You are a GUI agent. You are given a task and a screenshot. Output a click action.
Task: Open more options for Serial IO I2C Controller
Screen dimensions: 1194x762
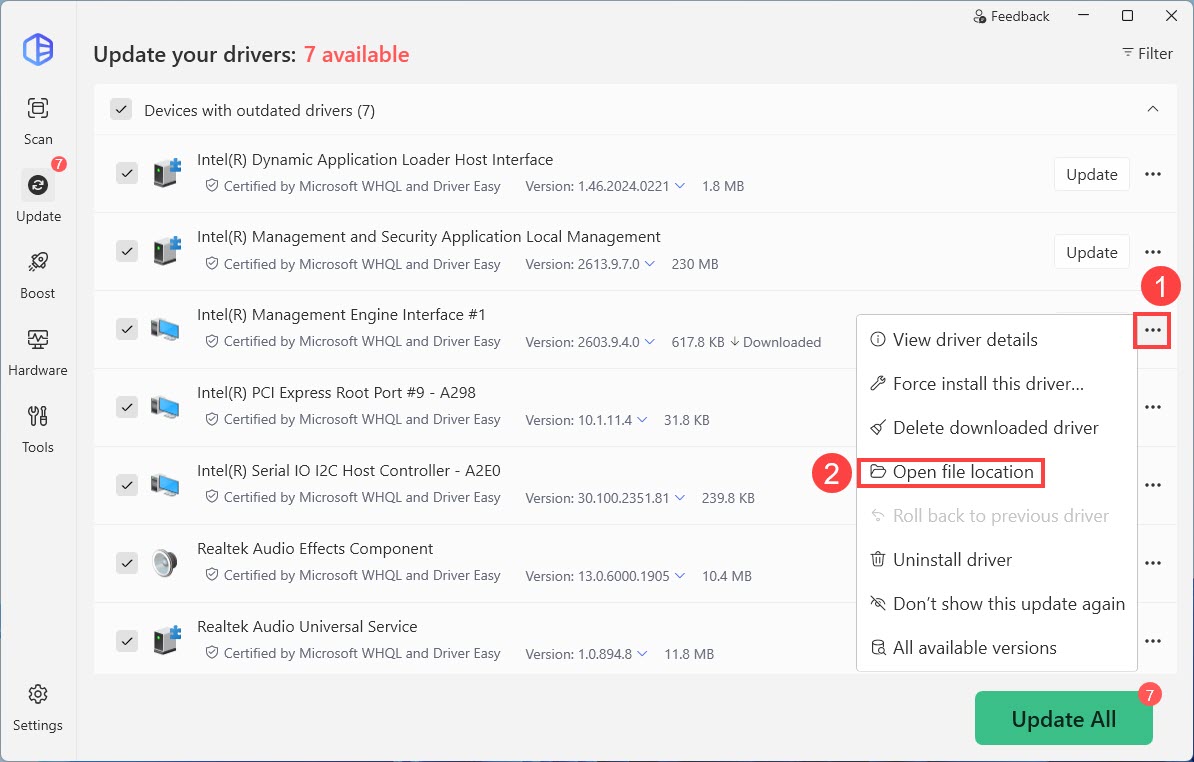(1153, 485)
